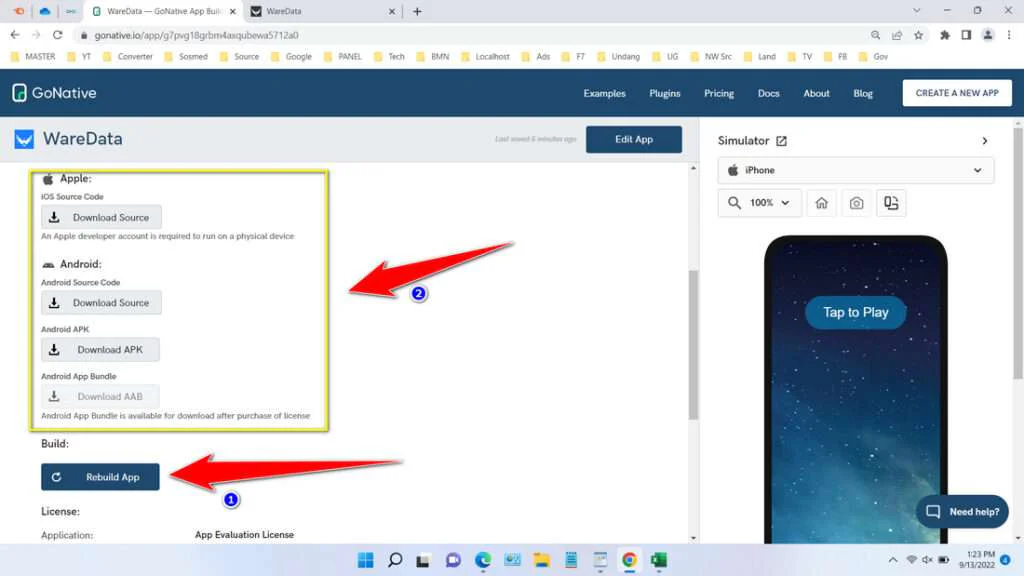Screen dimensions: 1024x576
Task: Click the home icon in the simulator toolbar
Action: pyautogui.click(x=821, y=202)
